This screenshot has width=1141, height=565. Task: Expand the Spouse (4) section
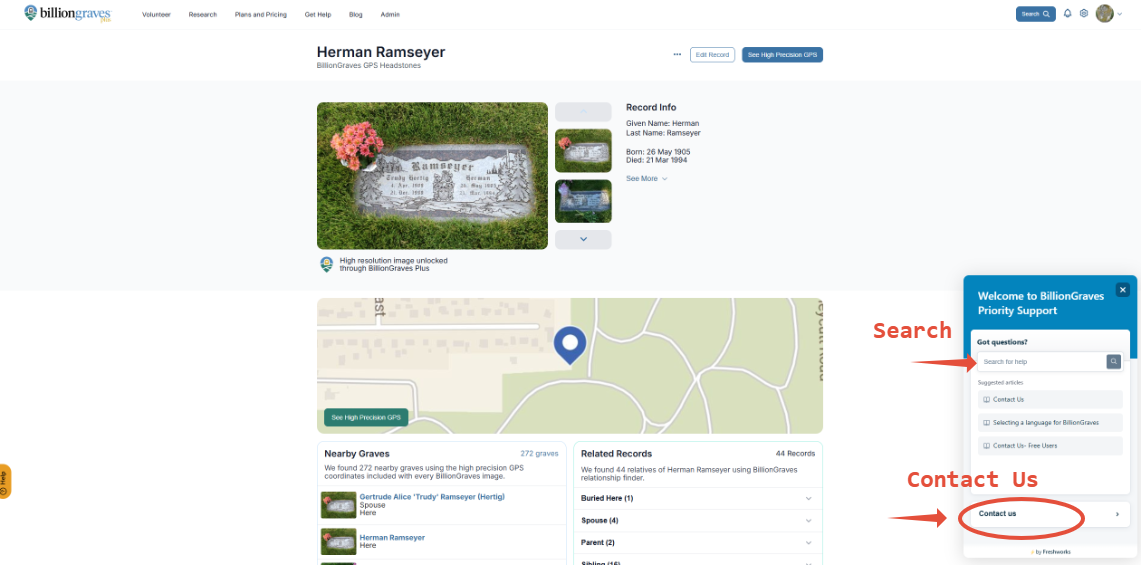point(697,521)
